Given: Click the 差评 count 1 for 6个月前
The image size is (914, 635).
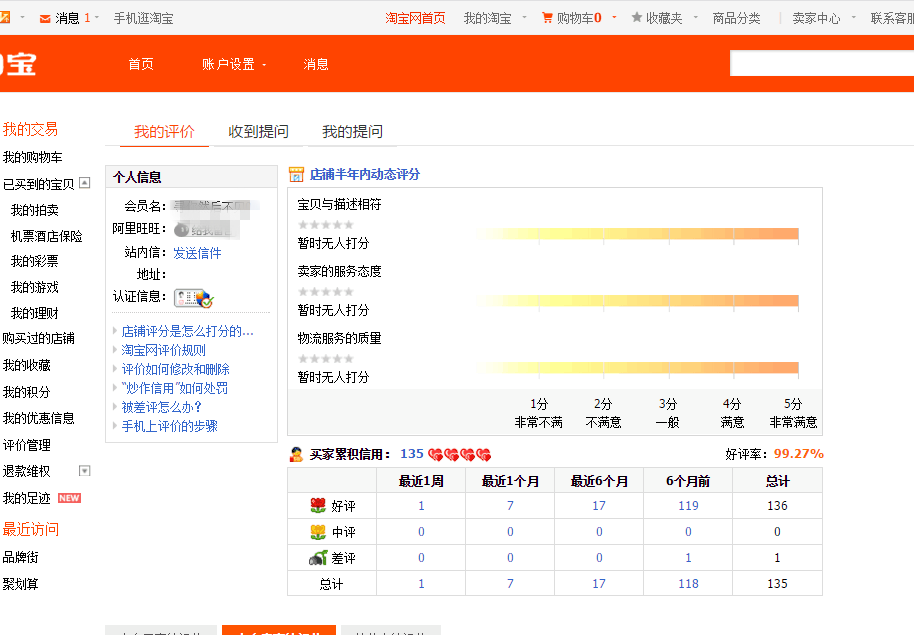Looking at the screenshot, I should [x=688, y=557].
